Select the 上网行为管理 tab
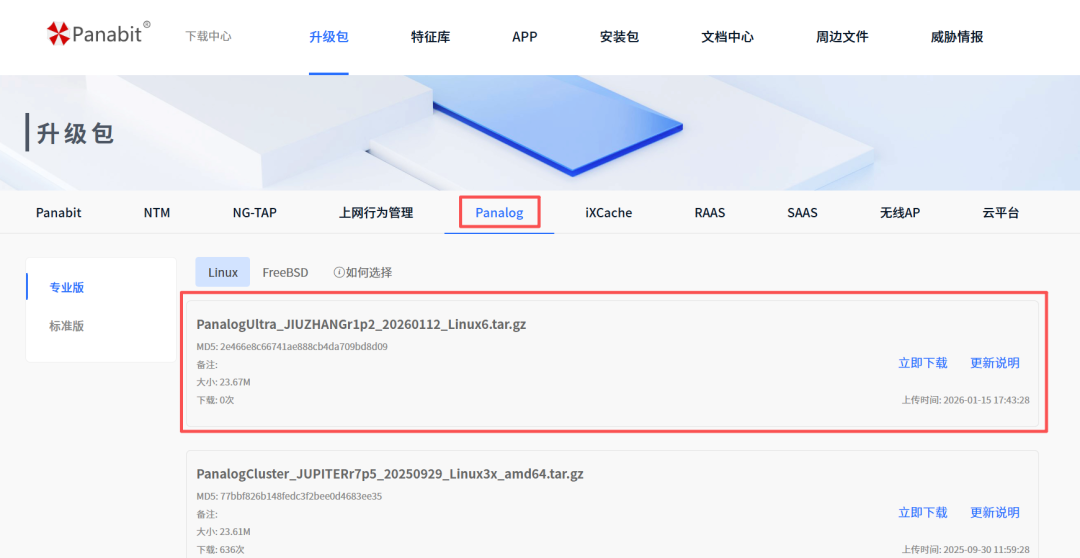Image resolution: width=1080 pixels, height=558 pixels. pos(376,213)
